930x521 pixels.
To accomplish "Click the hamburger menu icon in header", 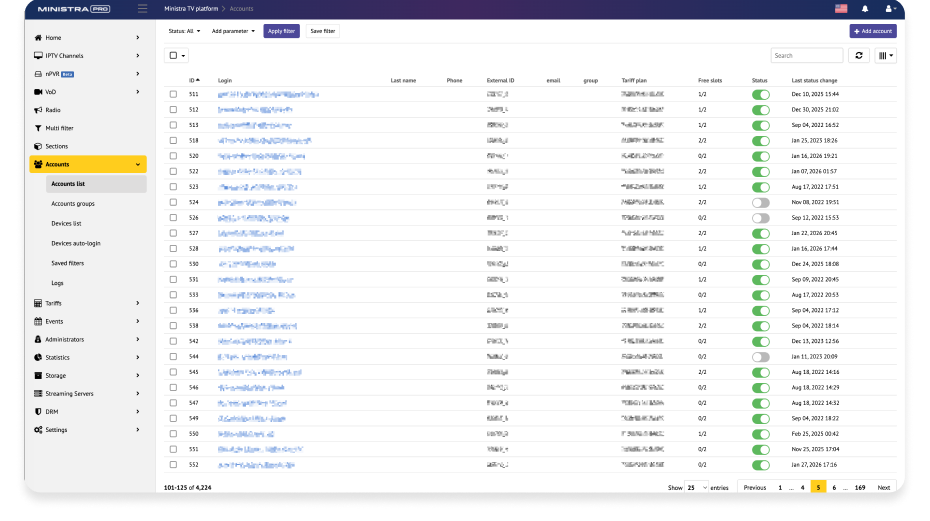I will [142, 9].
